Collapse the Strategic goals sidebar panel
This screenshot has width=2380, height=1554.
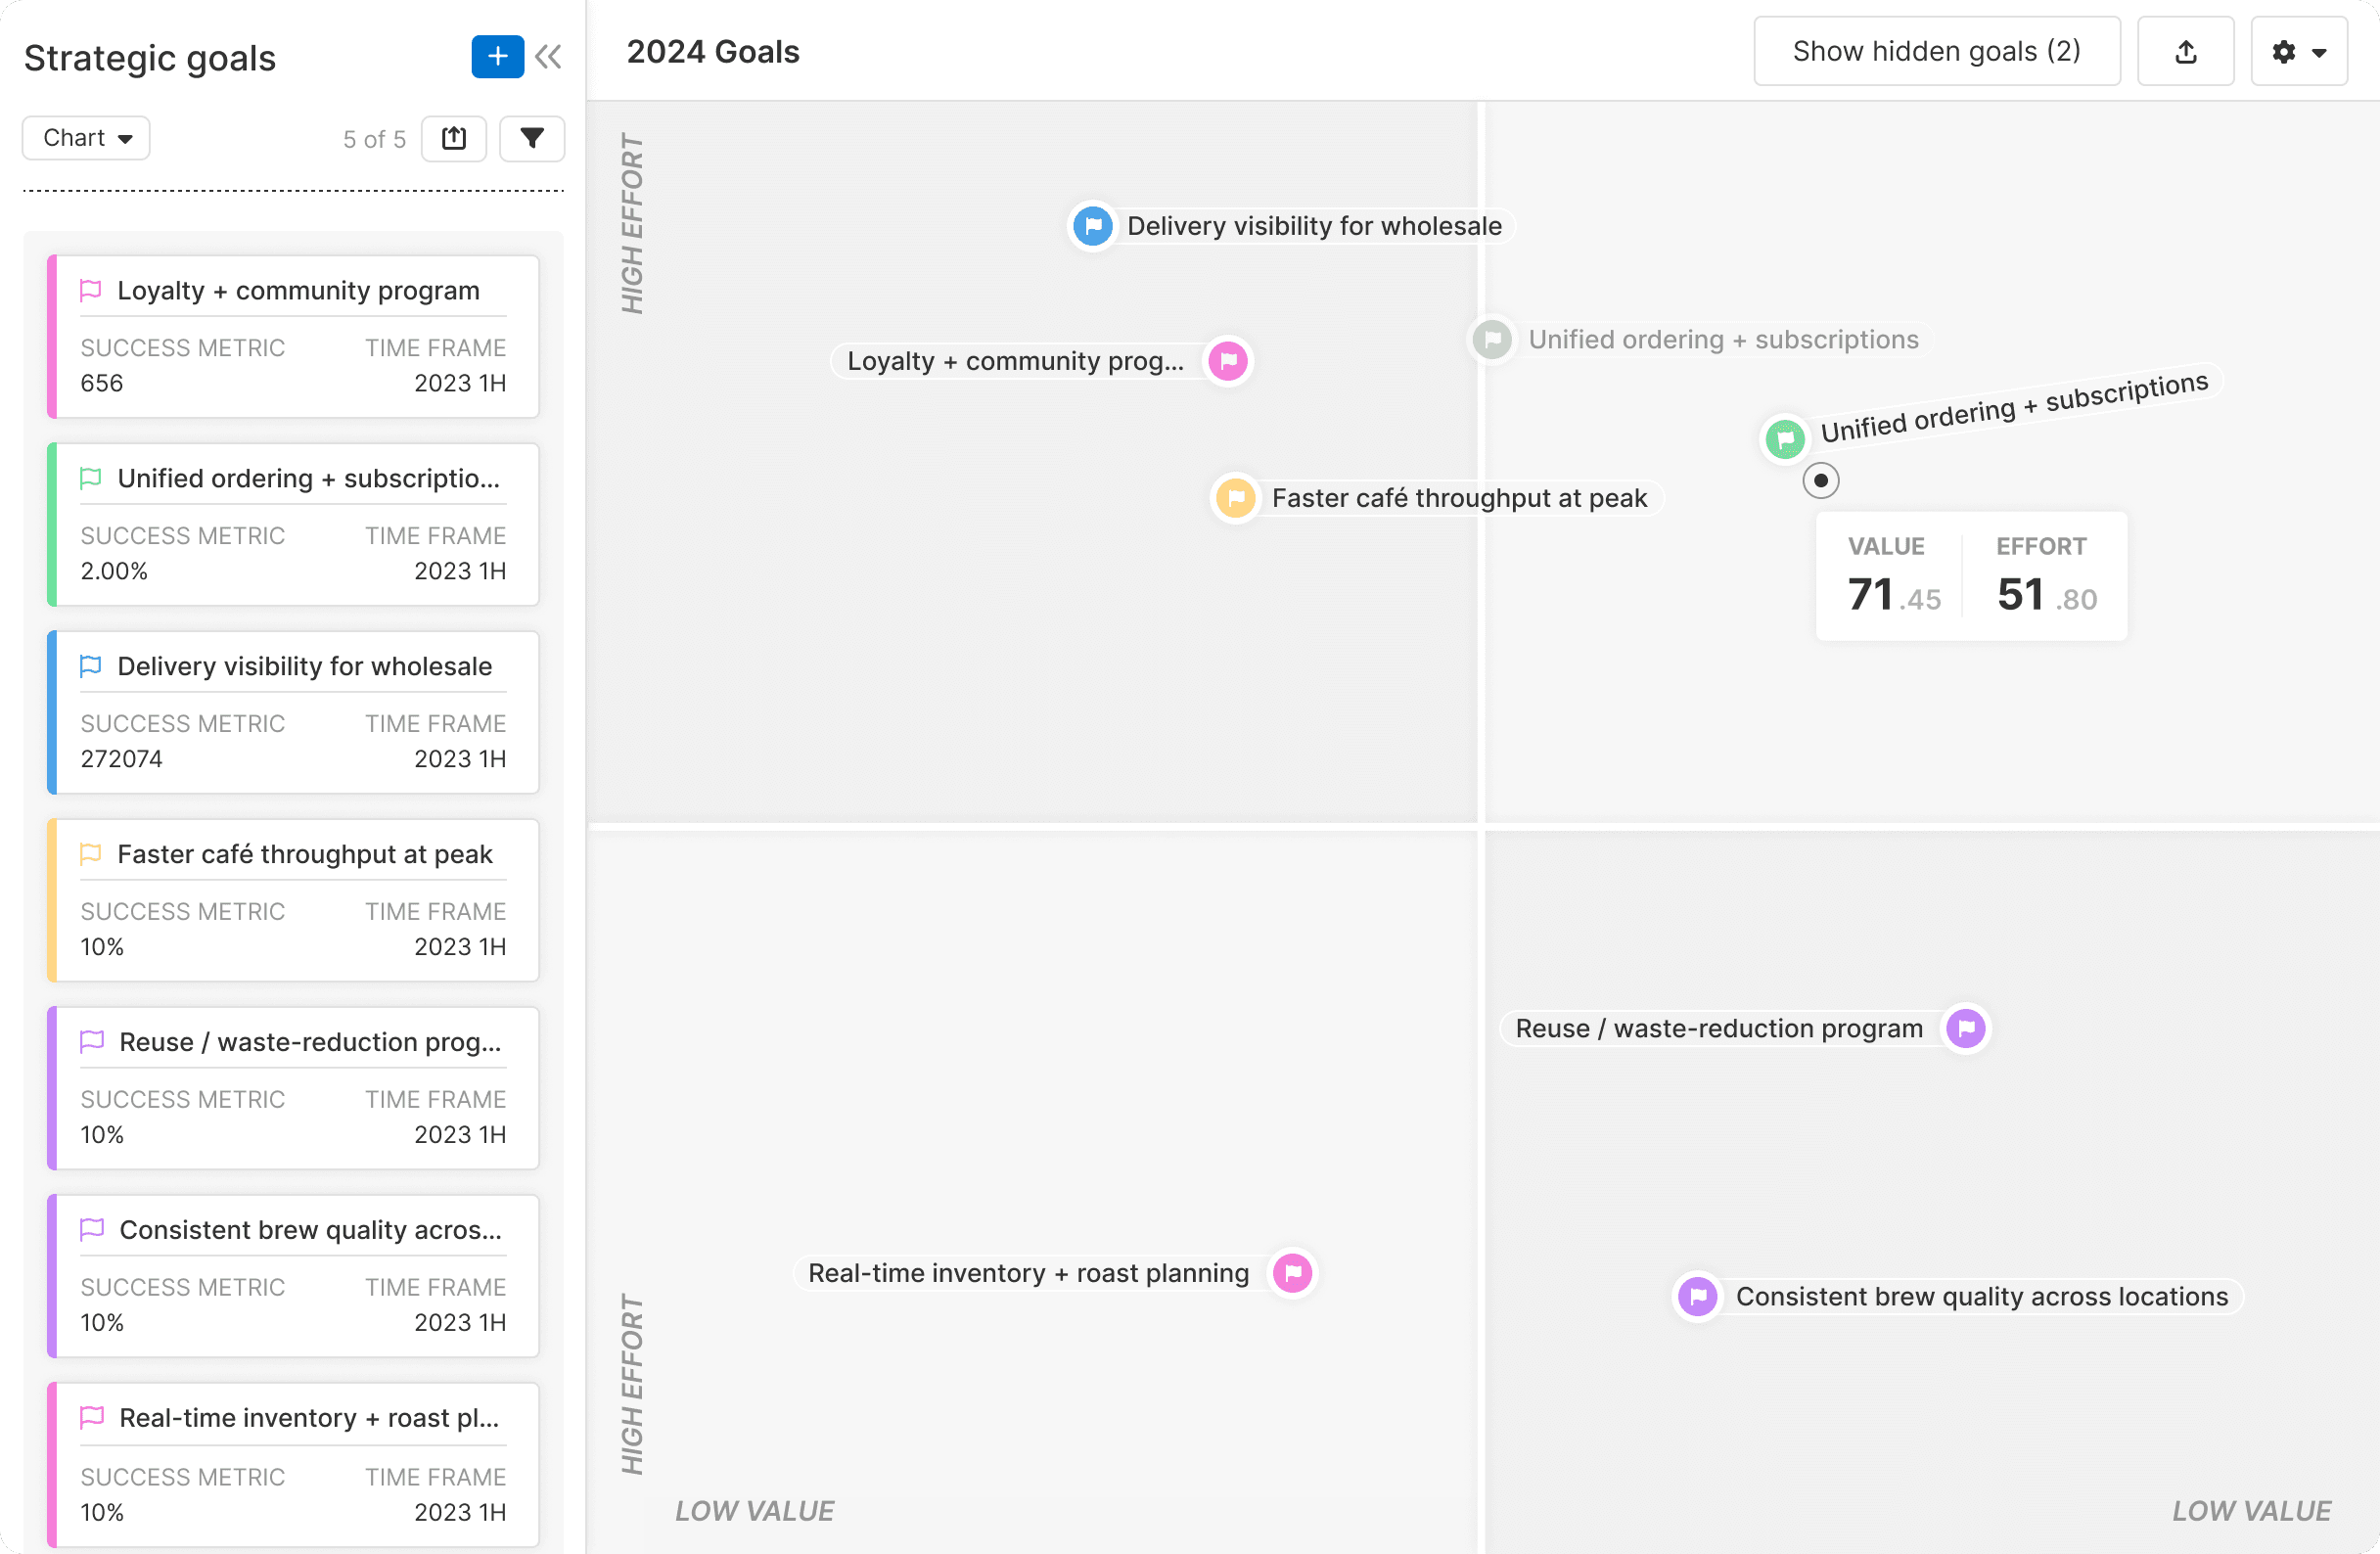pos(548,57)
